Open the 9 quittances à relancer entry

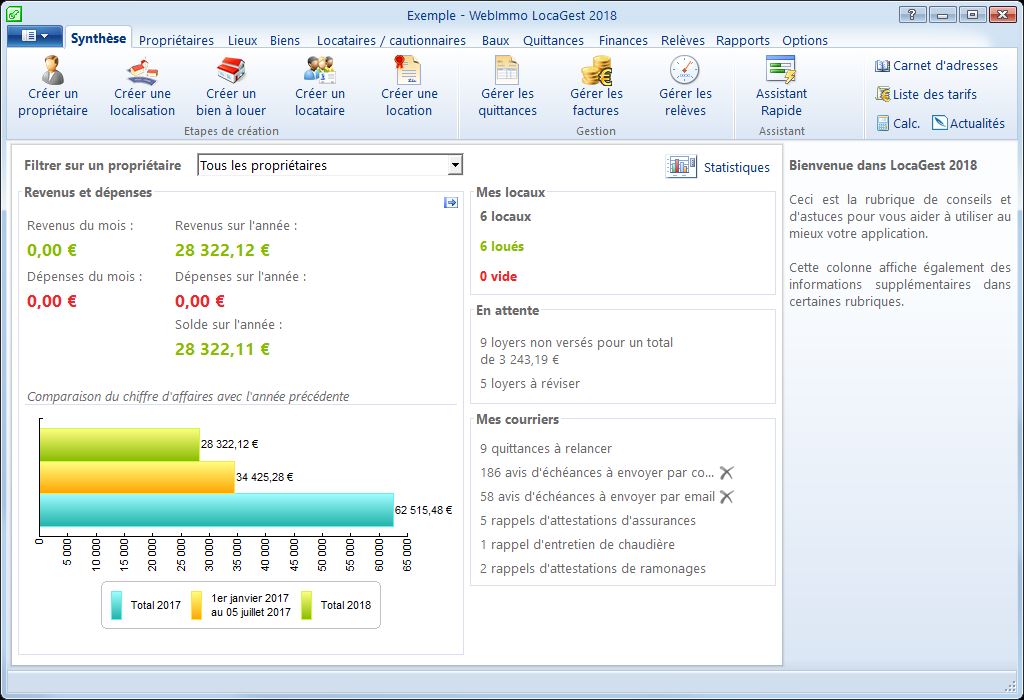pos(546,449)
